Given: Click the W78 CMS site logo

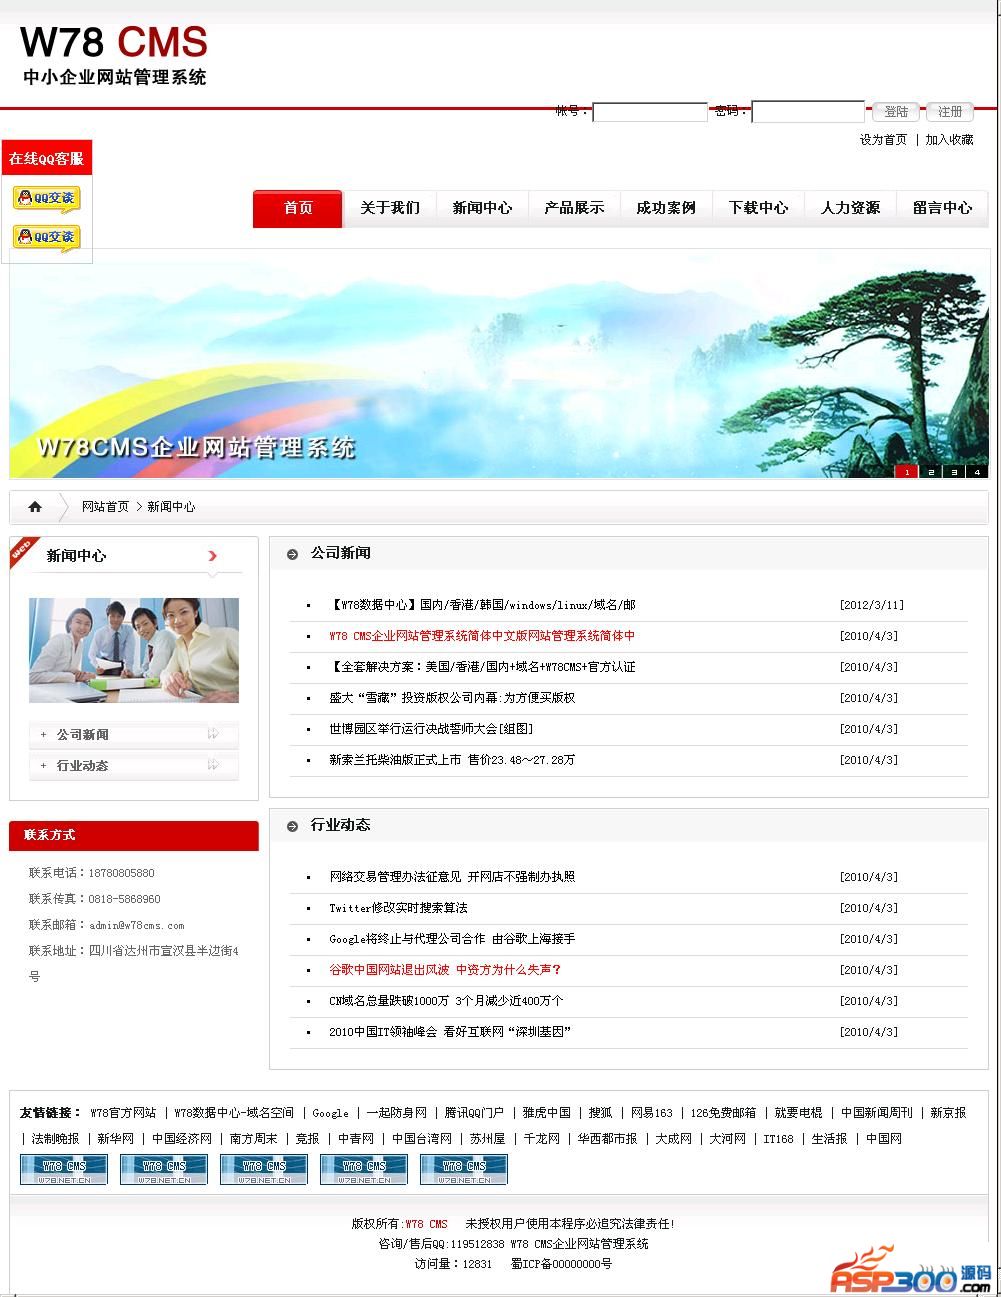Looking at the screenshot, I should tap(114, 56).
